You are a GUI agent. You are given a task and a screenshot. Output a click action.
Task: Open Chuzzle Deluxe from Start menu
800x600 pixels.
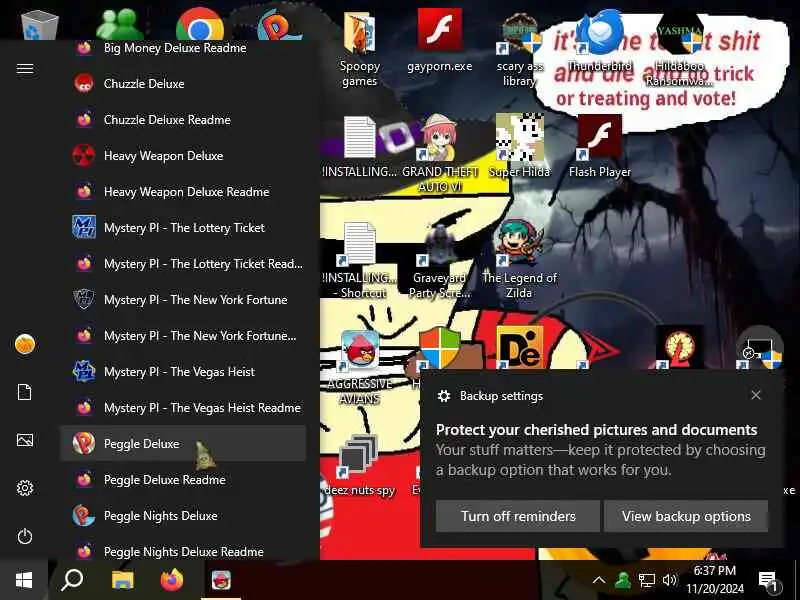pos(183,84)
